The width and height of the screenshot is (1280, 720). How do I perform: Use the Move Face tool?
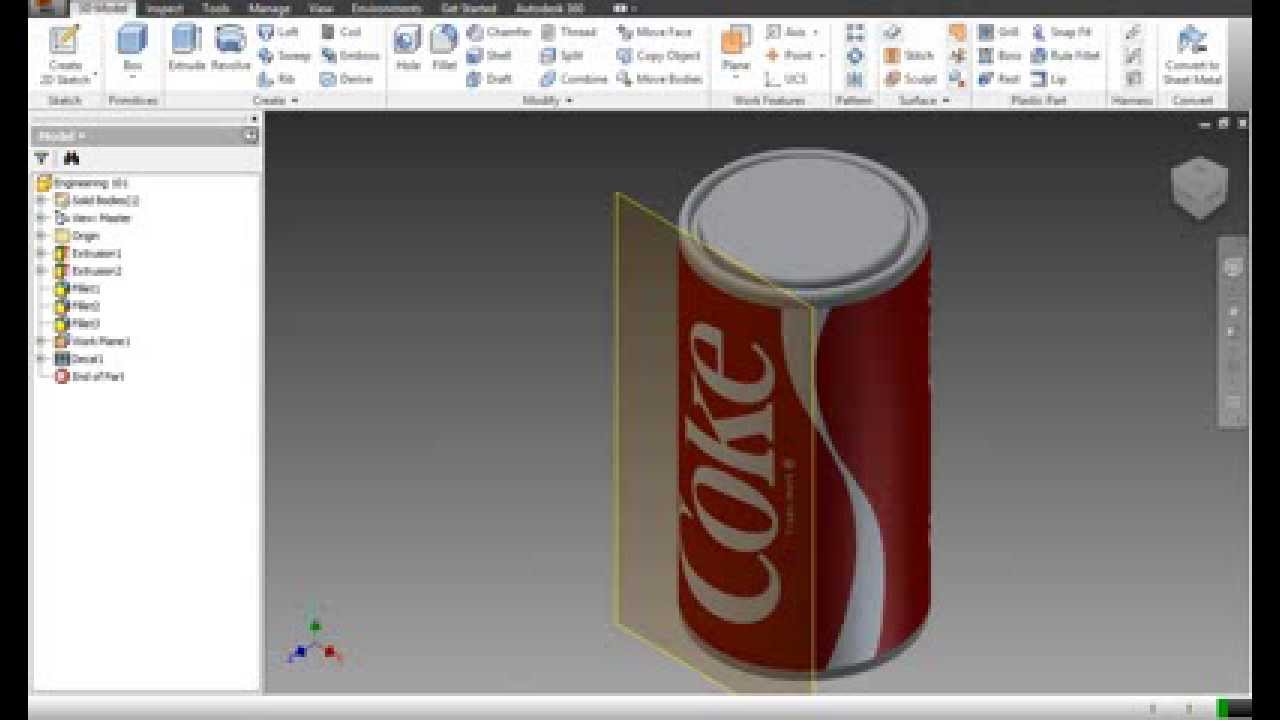[x=655, y=32]
